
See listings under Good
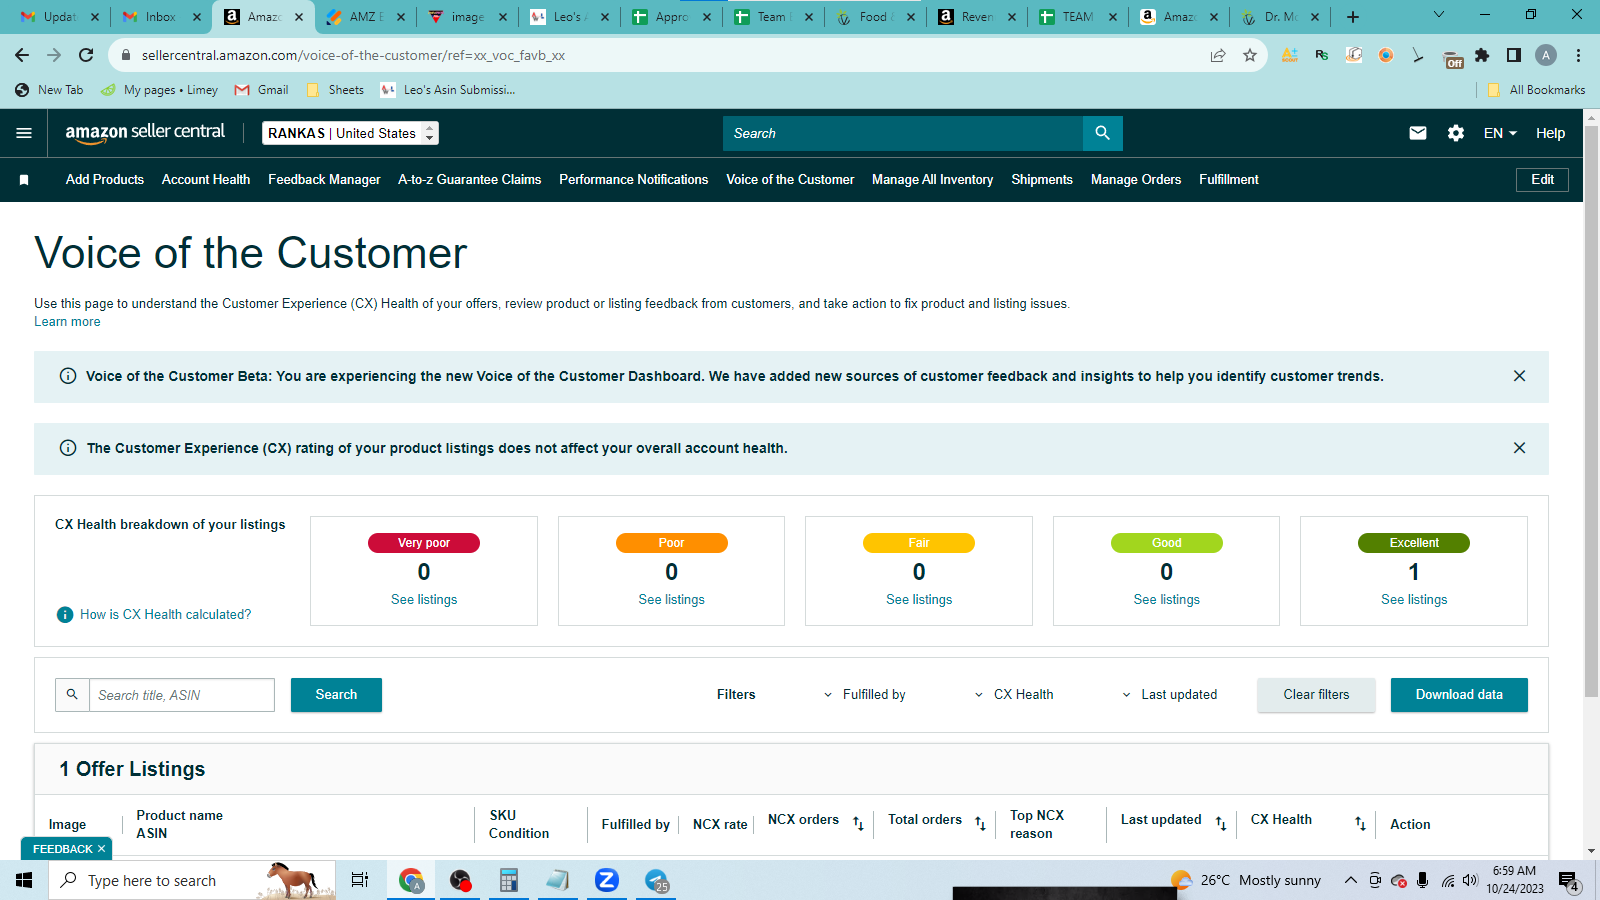[1167, 600]
